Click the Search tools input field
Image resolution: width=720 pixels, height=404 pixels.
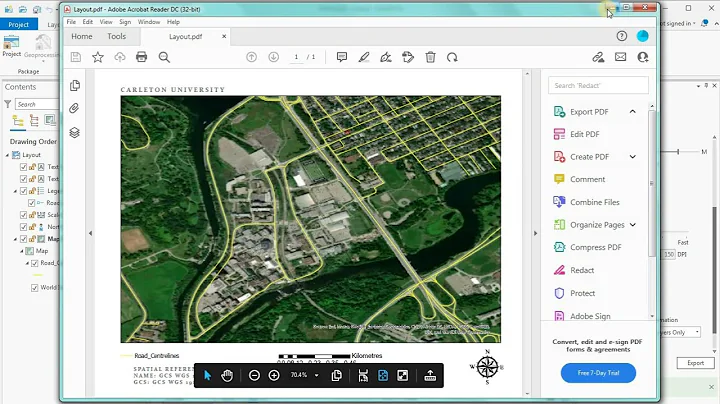click(x=598, y=85)
